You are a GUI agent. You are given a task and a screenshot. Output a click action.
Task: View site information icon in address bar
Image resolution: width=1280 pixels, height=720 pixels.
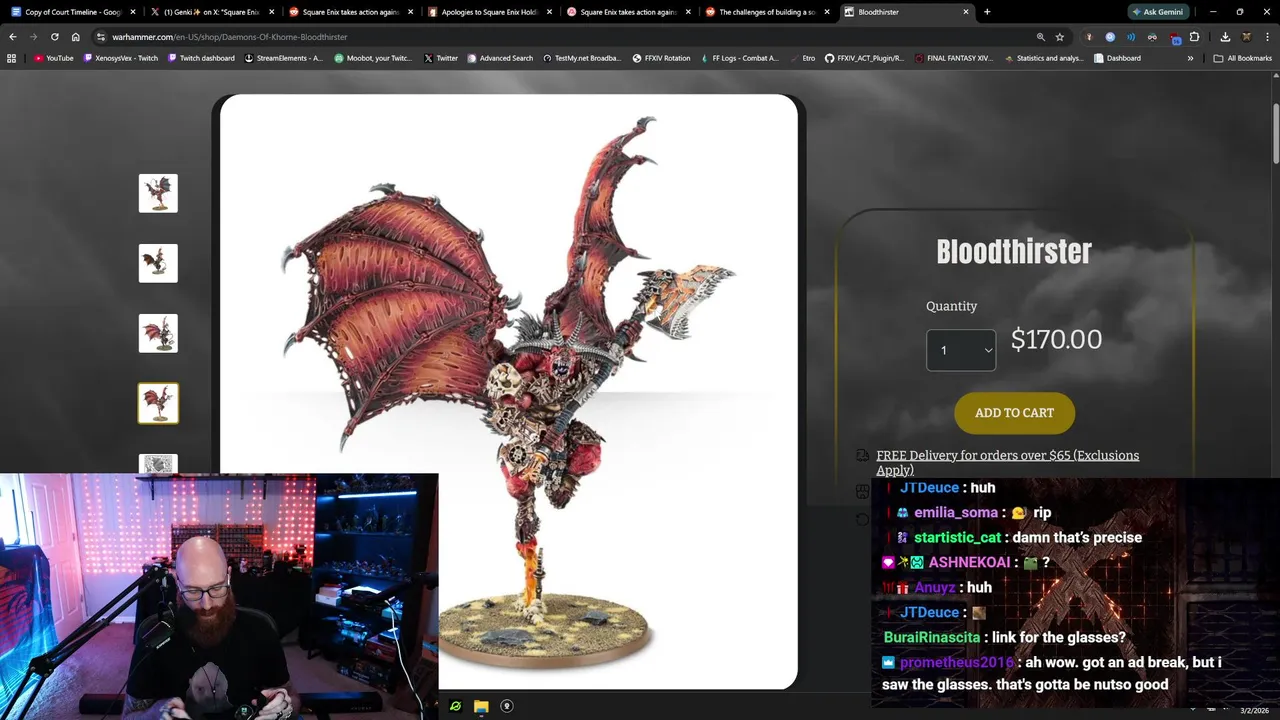(x=101, y=37)
